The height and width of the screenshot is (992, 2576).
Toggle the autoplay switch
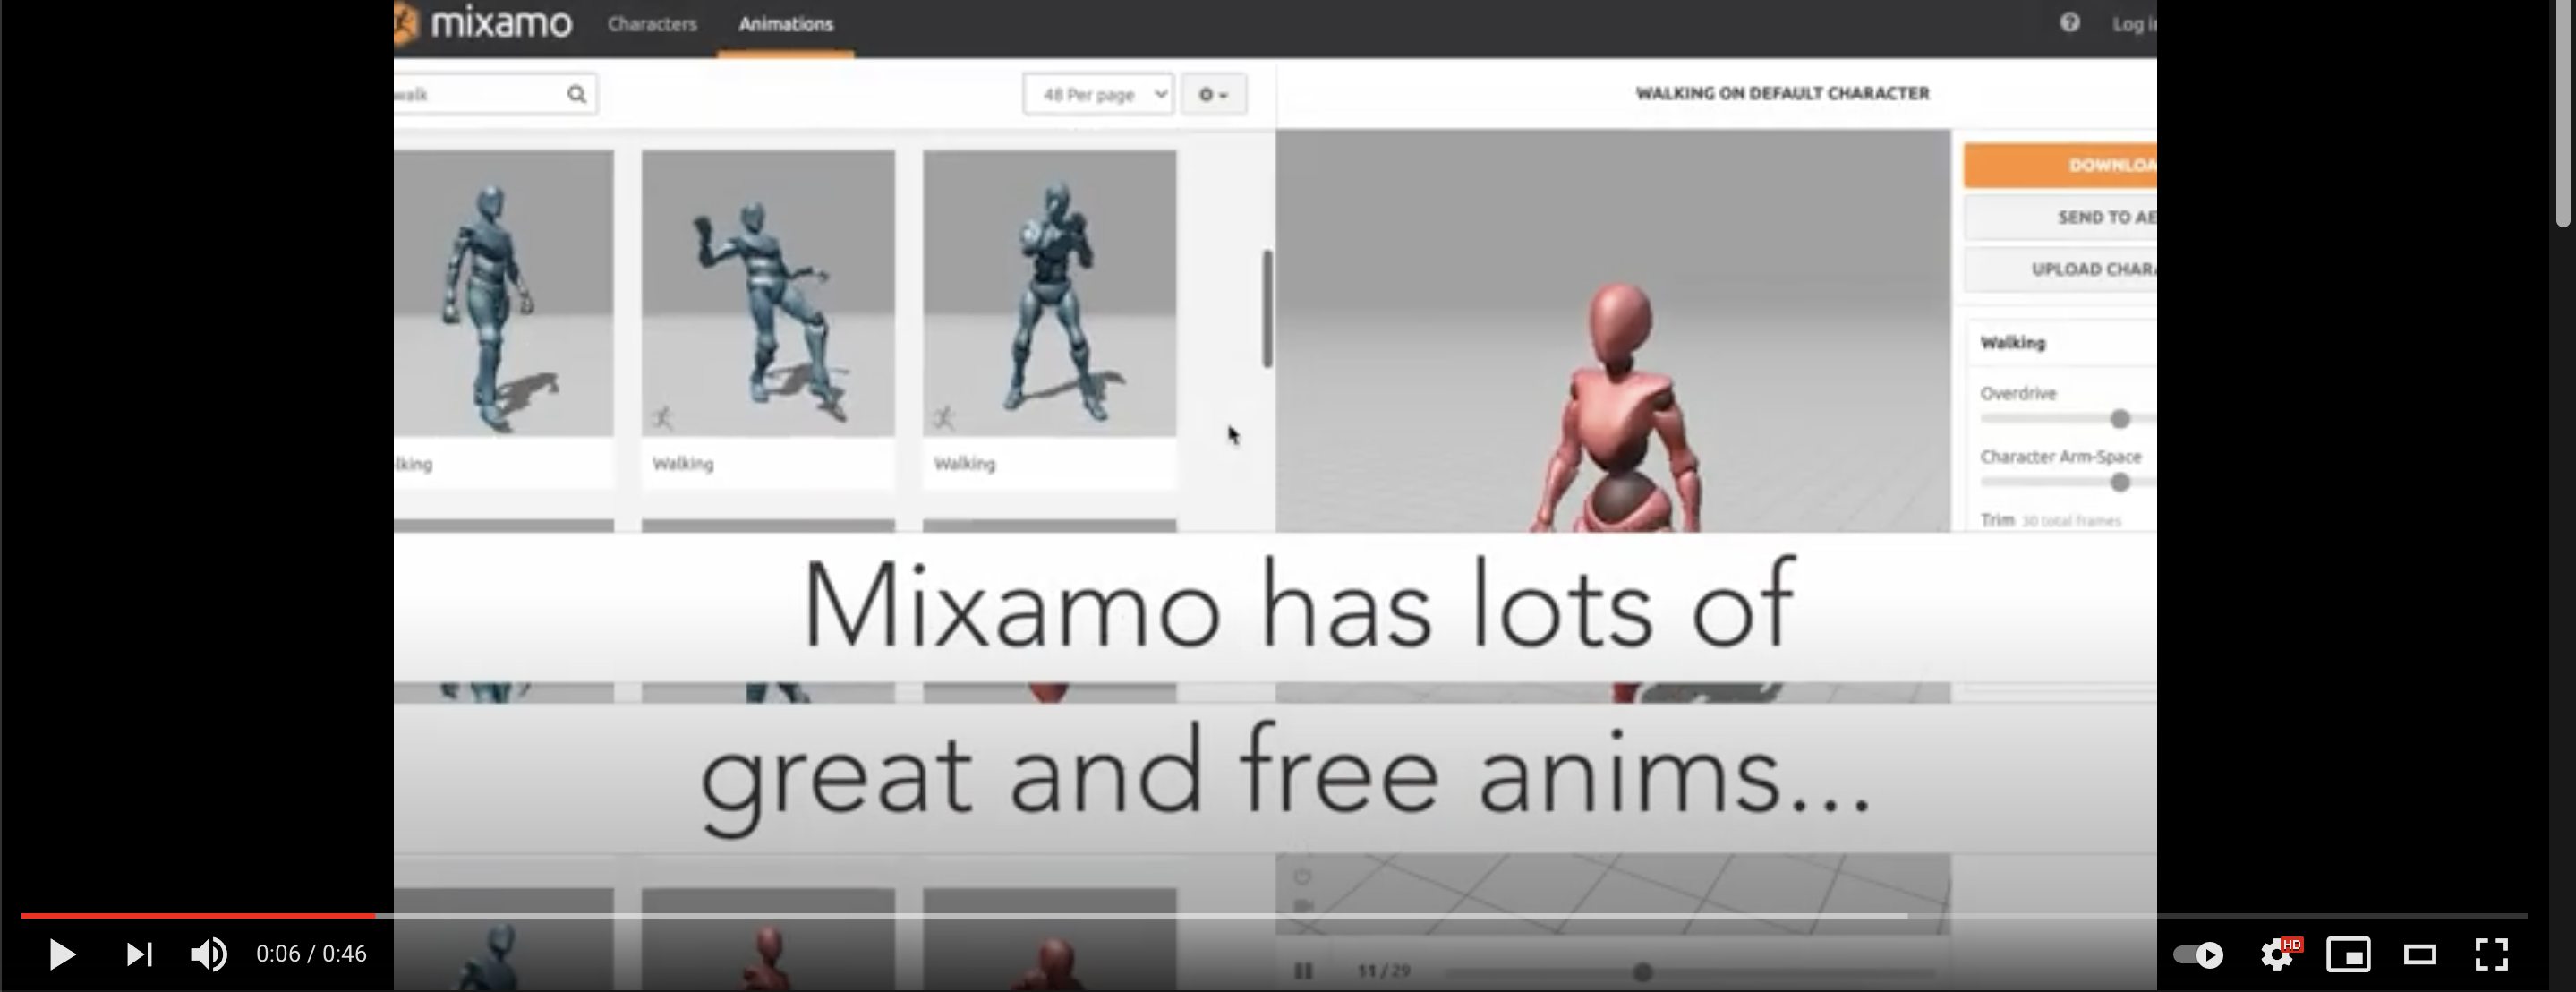click(x=2198, y=954)
